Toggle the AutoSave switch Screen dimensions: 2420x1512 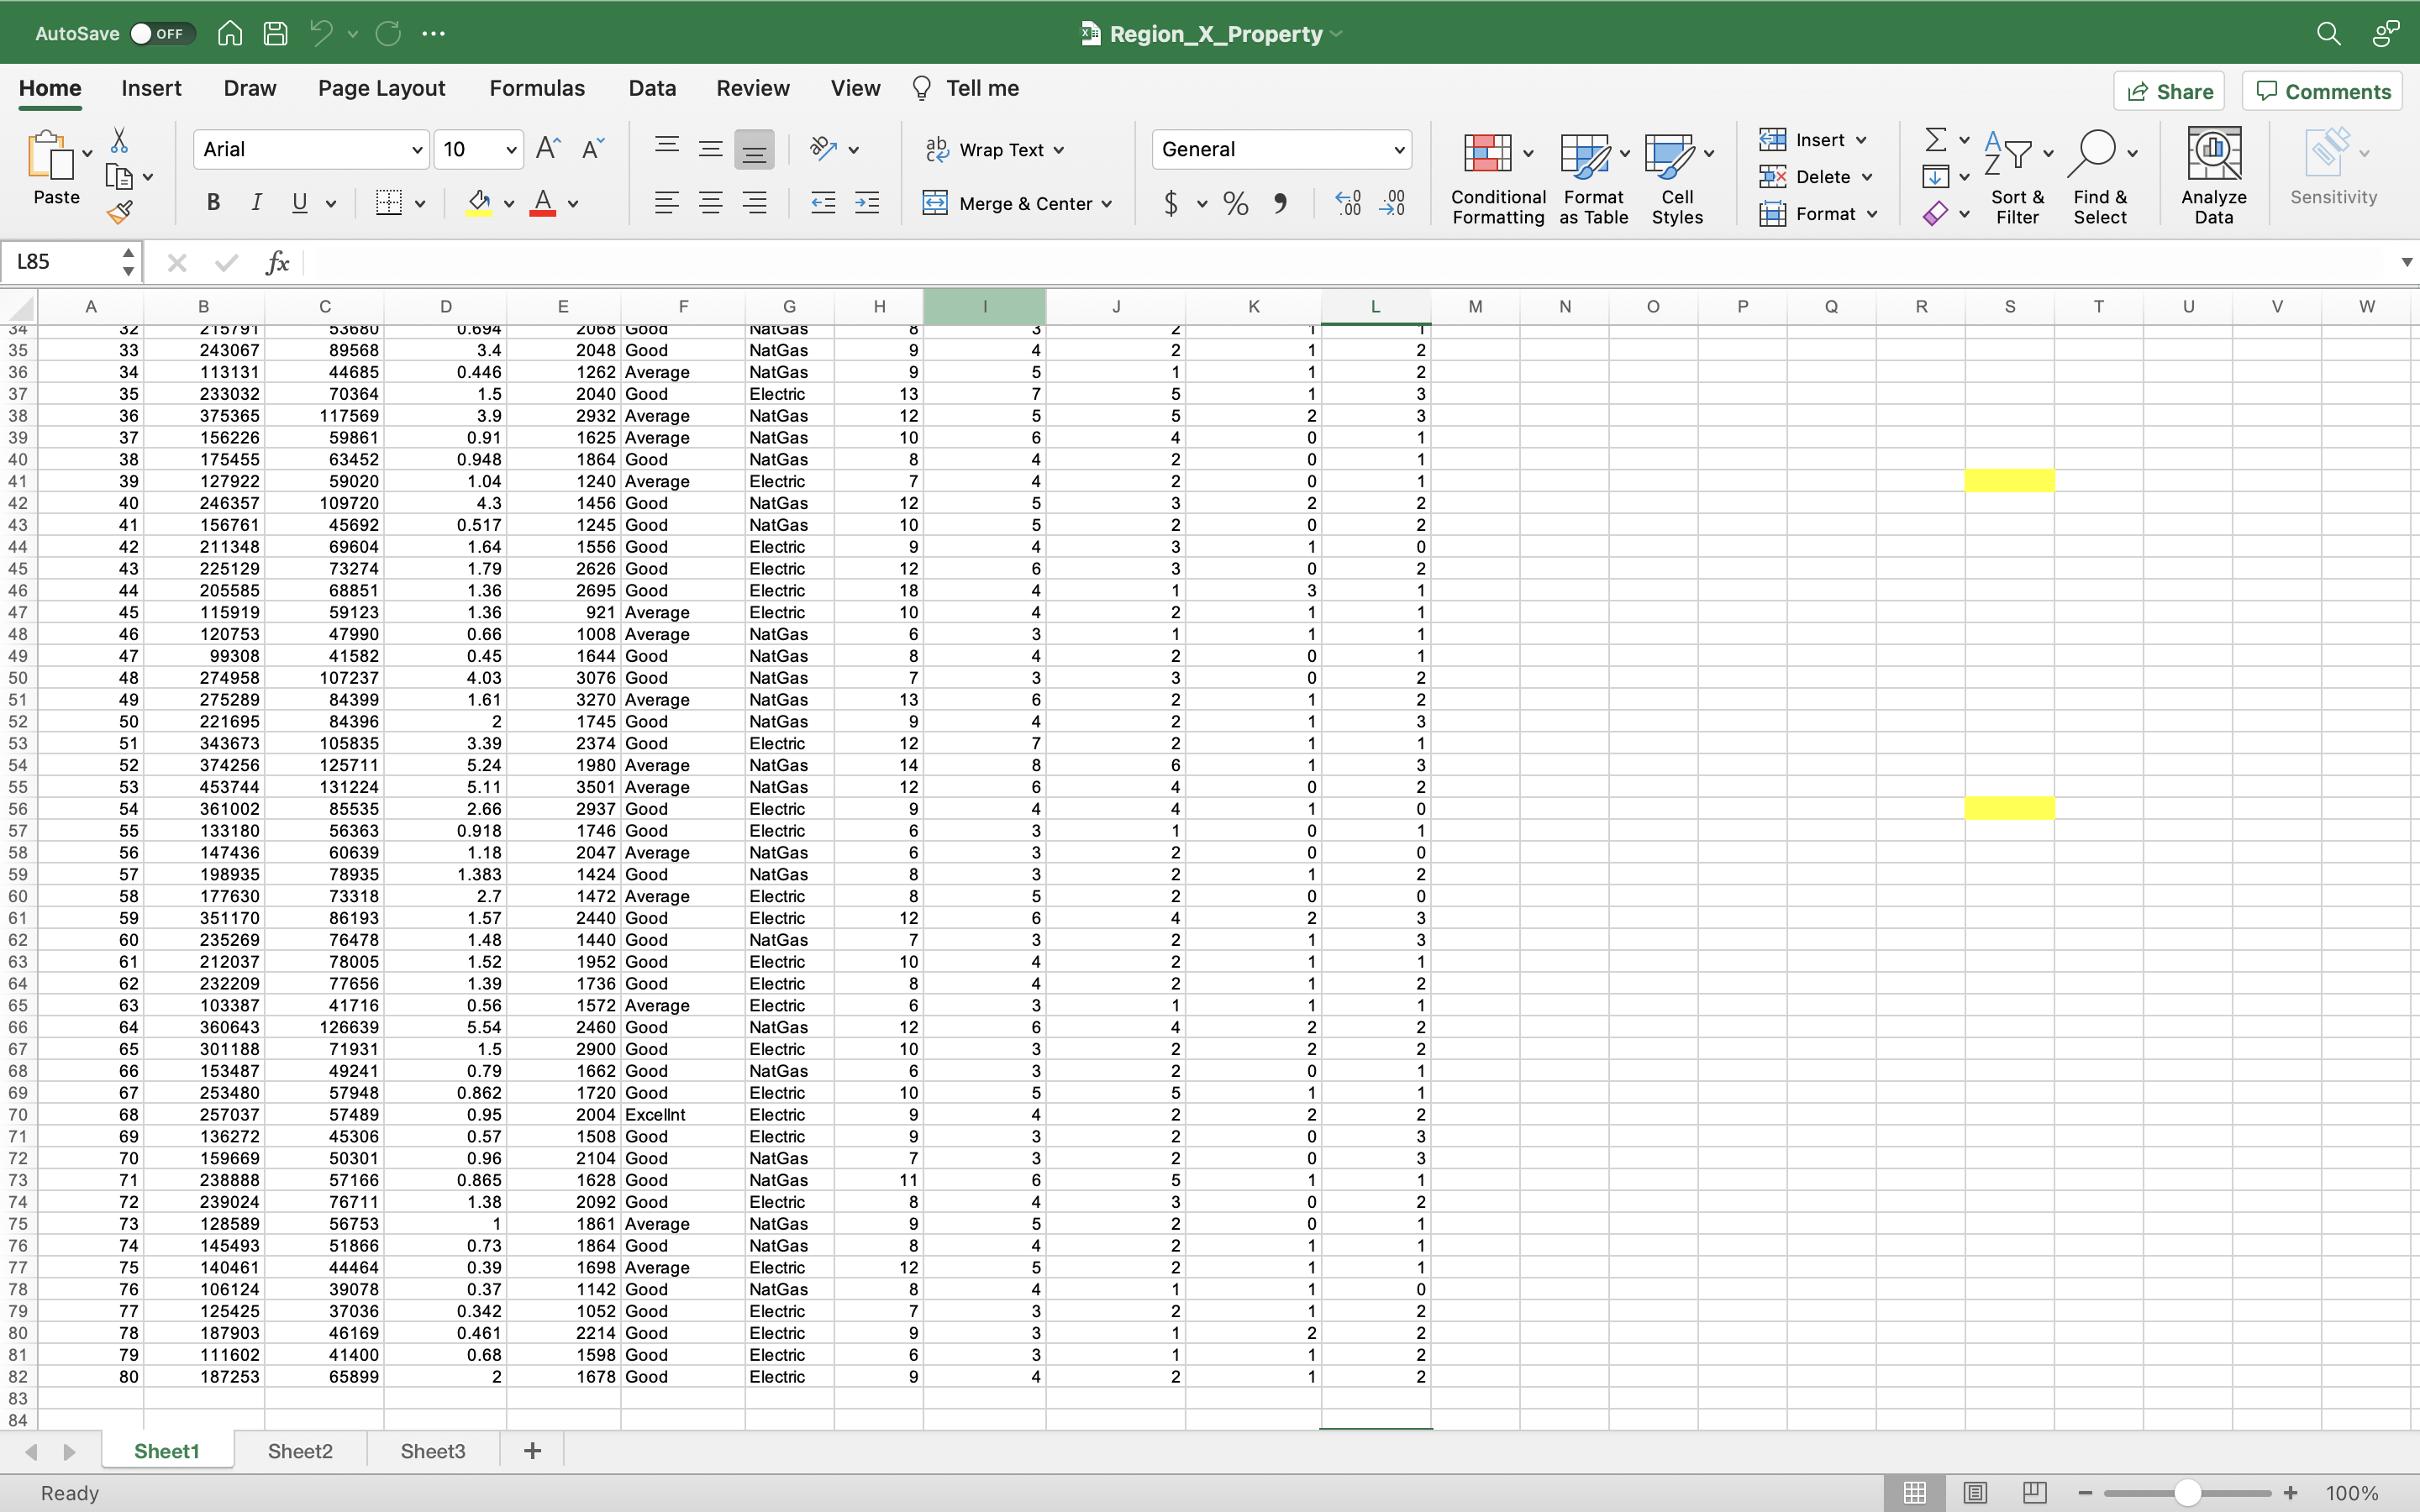[157, 33]
